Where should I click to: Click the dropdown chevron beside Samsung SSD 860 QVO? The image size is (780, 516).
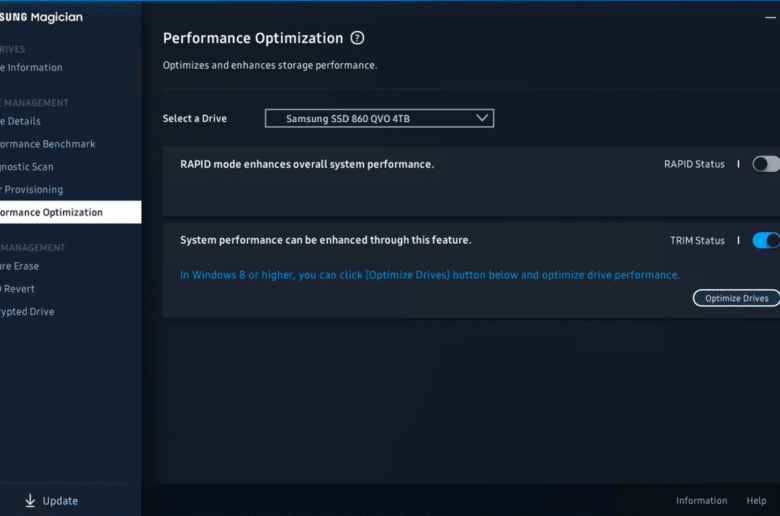pyautogui.click(x=482, y=118)
